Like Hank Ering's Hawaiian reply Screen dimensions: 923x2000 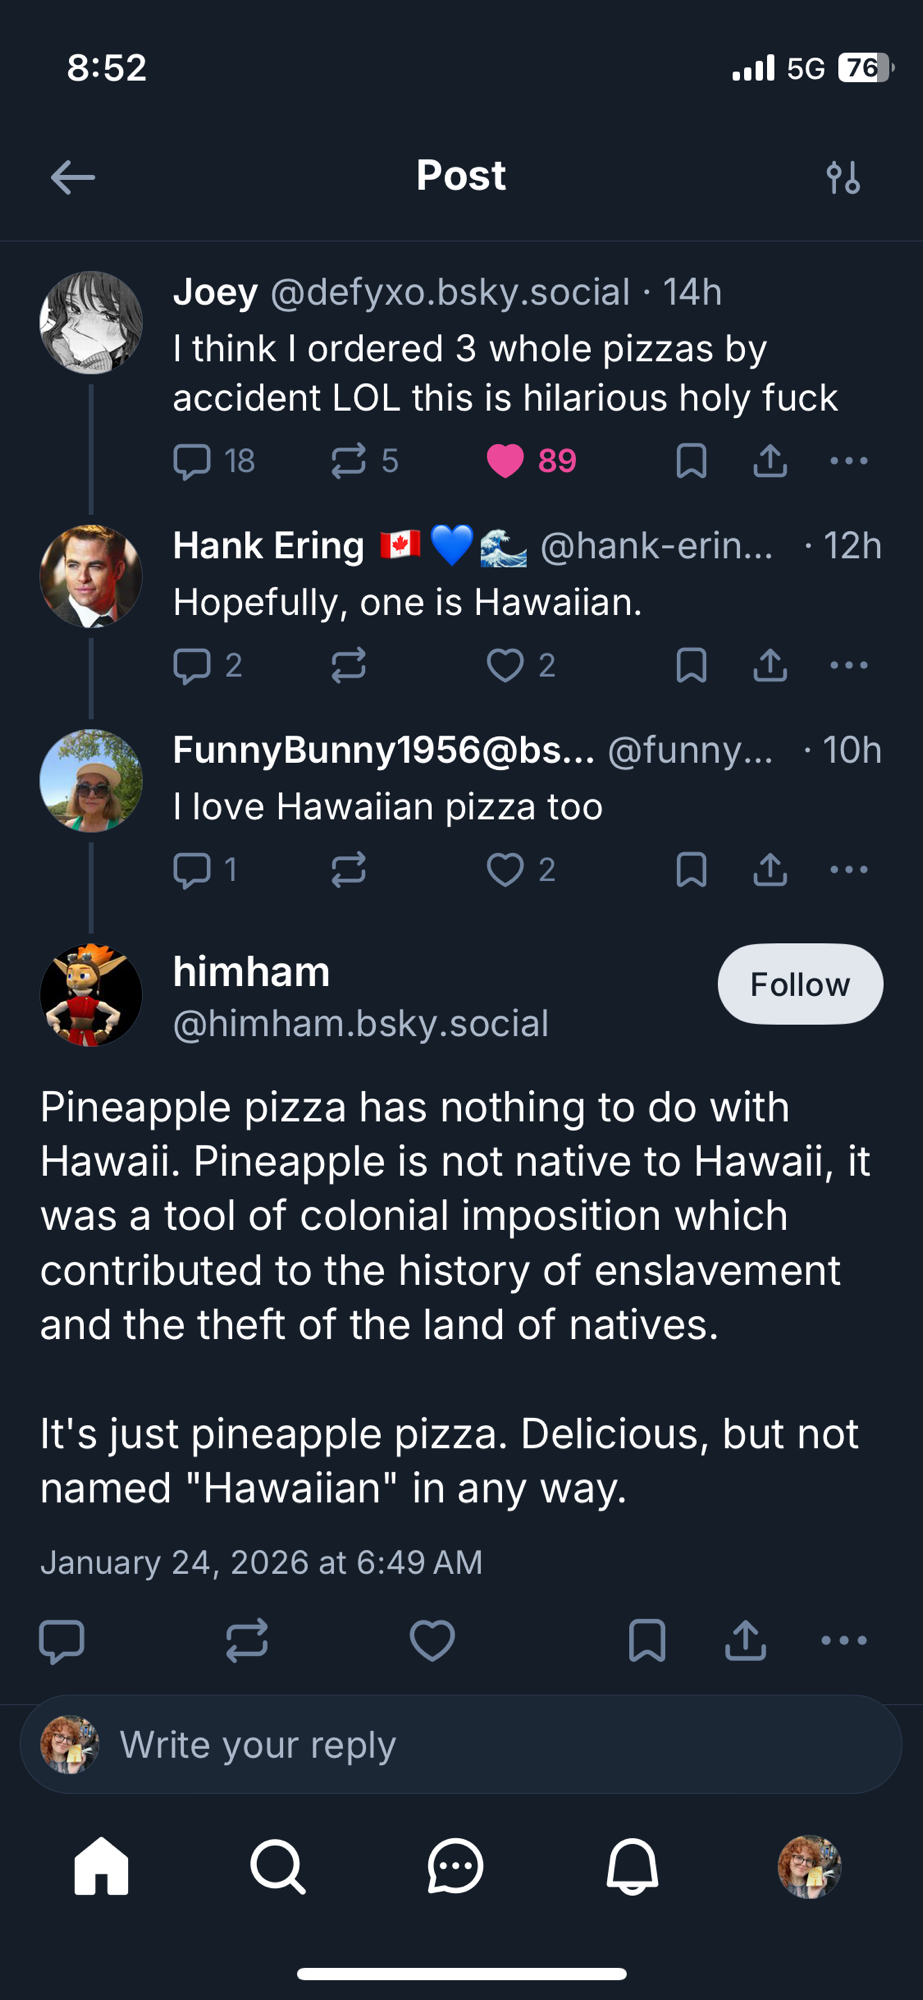506,665
